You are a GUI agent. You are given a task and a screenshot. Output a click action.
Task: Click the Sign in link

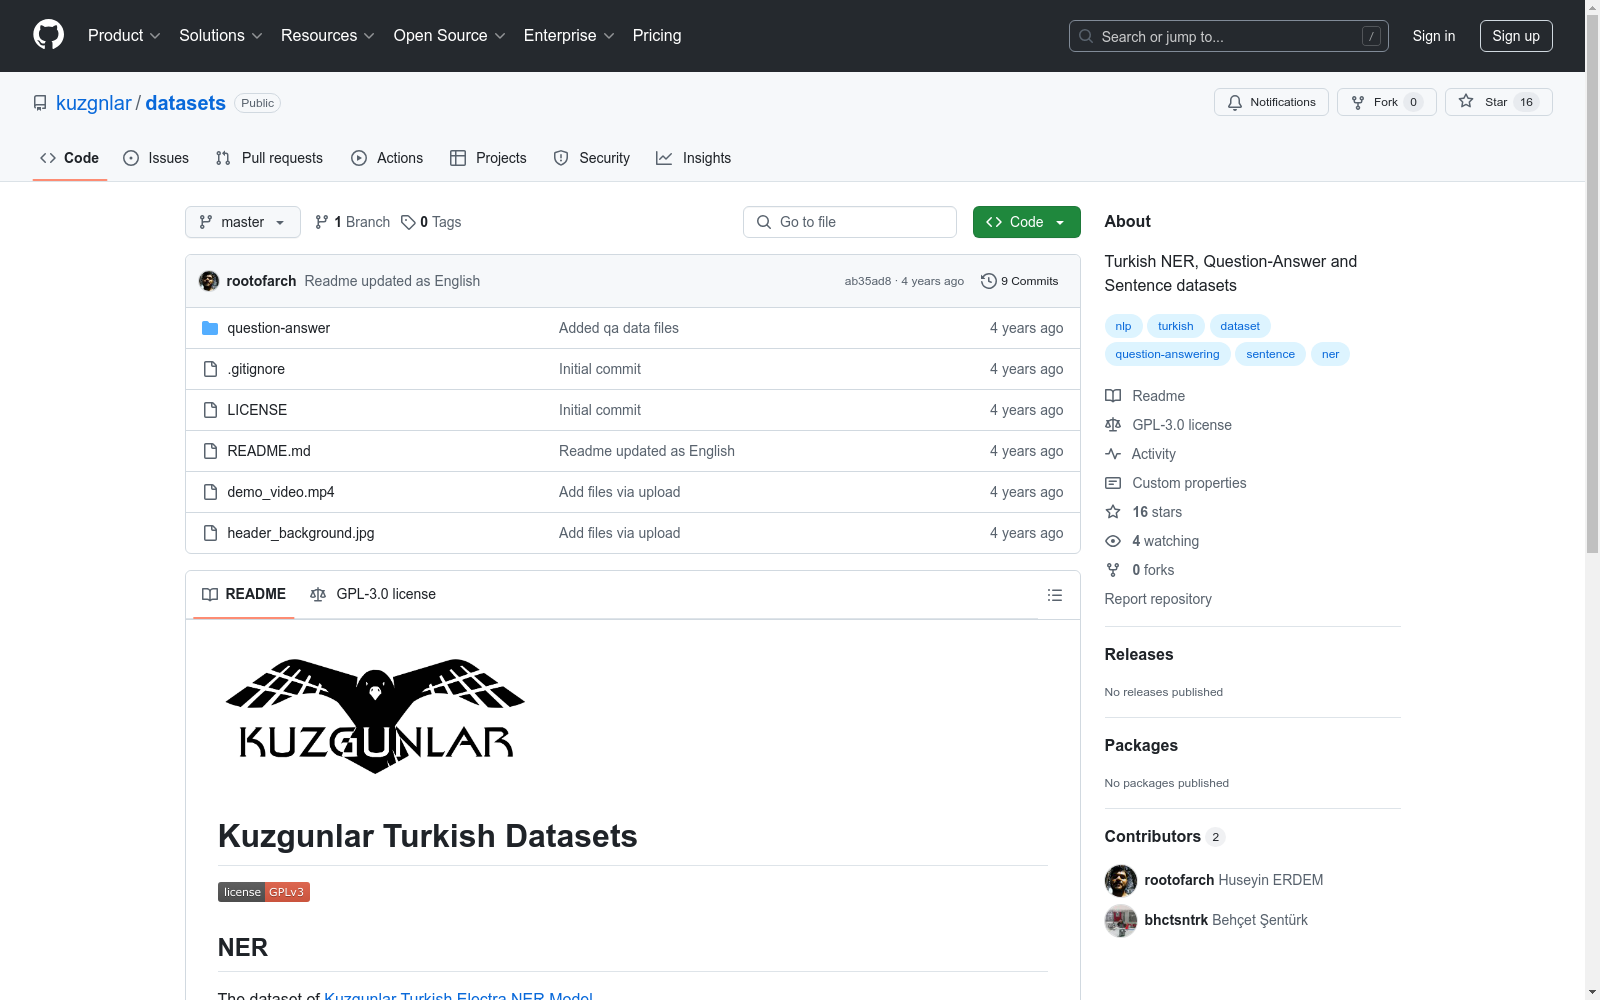(x=1434, y=36)
